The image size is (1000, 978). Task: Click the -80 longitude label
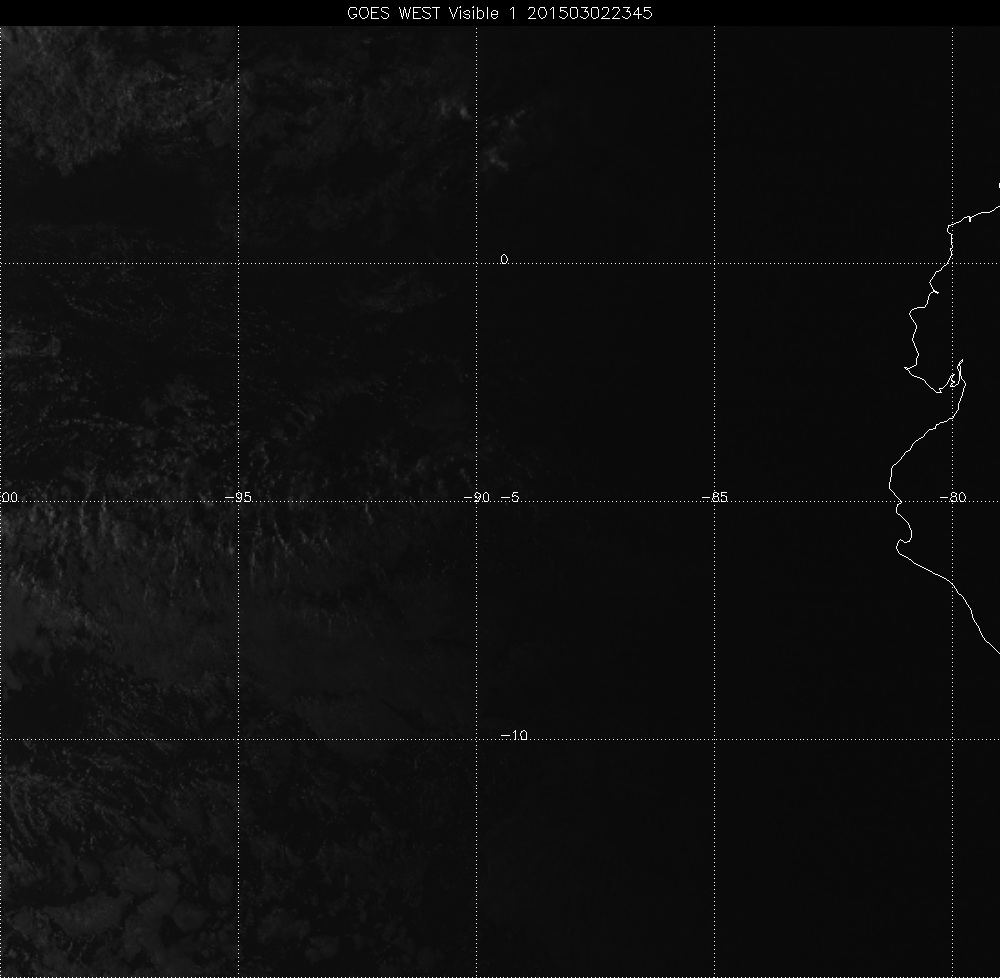click(x=953, y=497)
